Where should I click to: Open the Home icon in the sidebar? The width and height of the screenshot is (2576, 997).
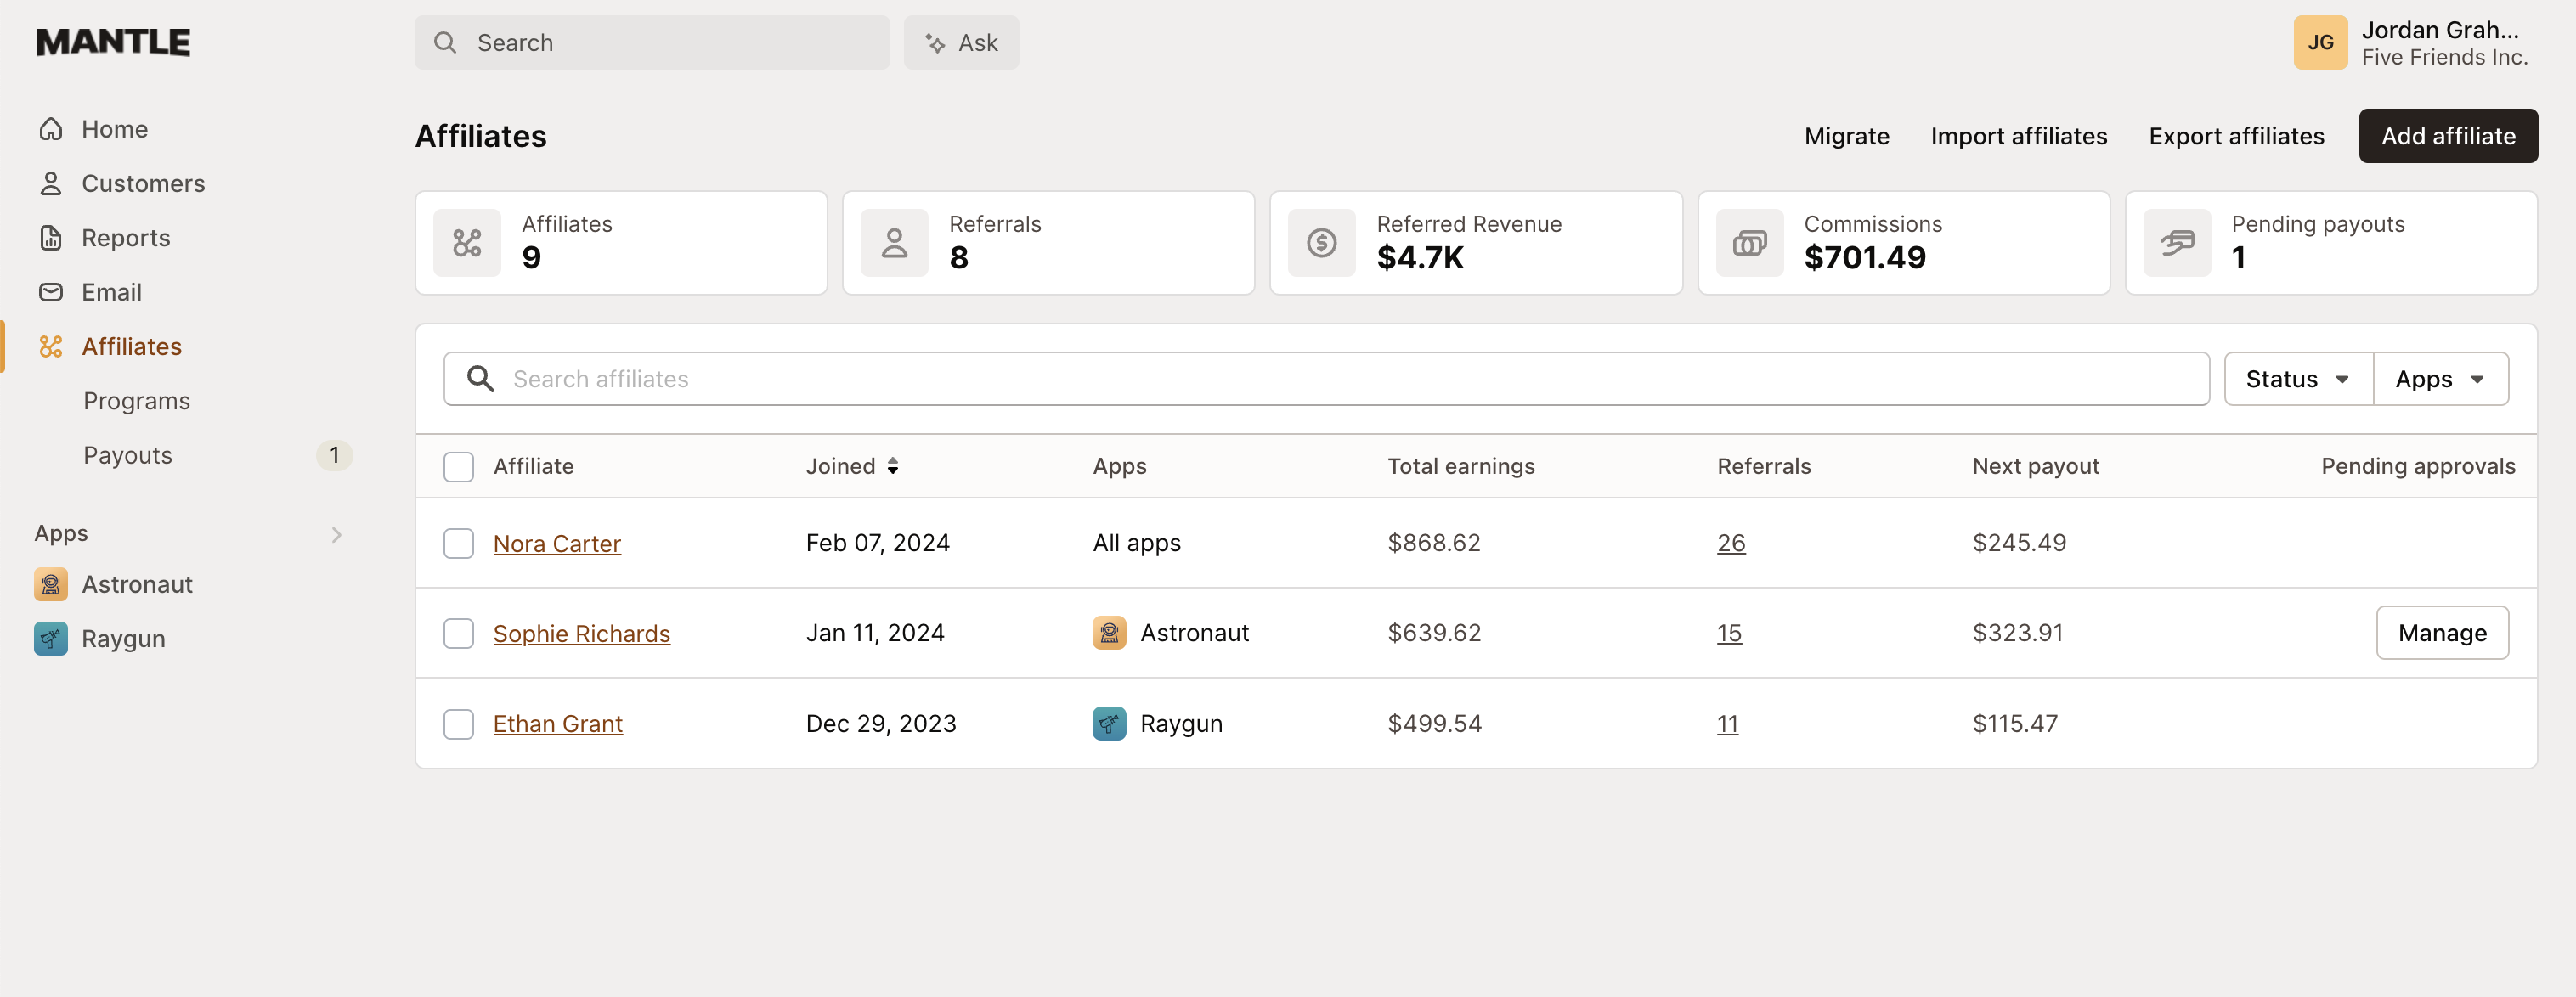tap(51, 128)
